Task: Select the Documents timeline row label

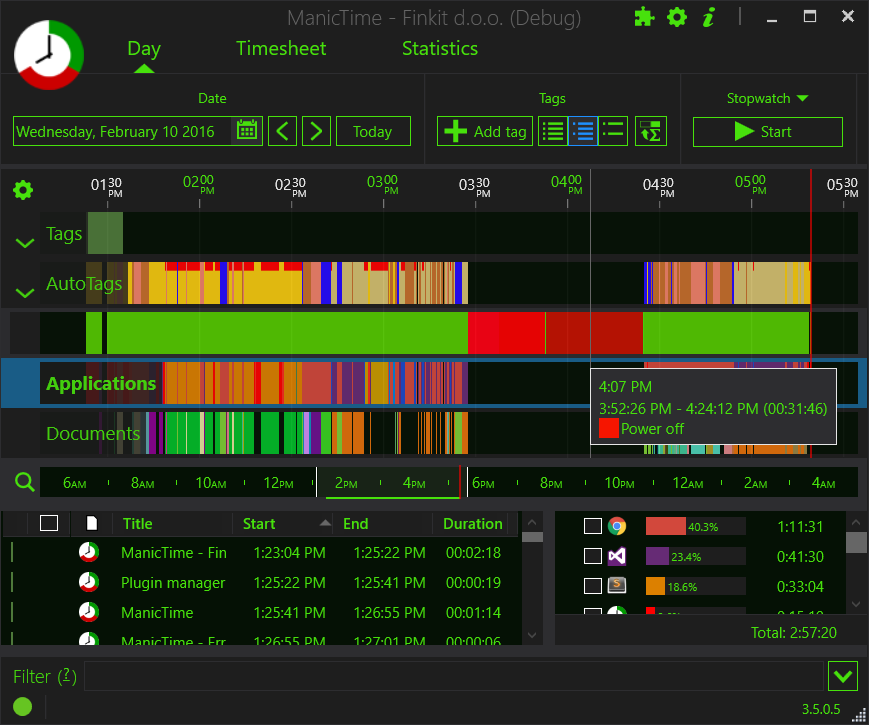Action: tap(93, 433)
